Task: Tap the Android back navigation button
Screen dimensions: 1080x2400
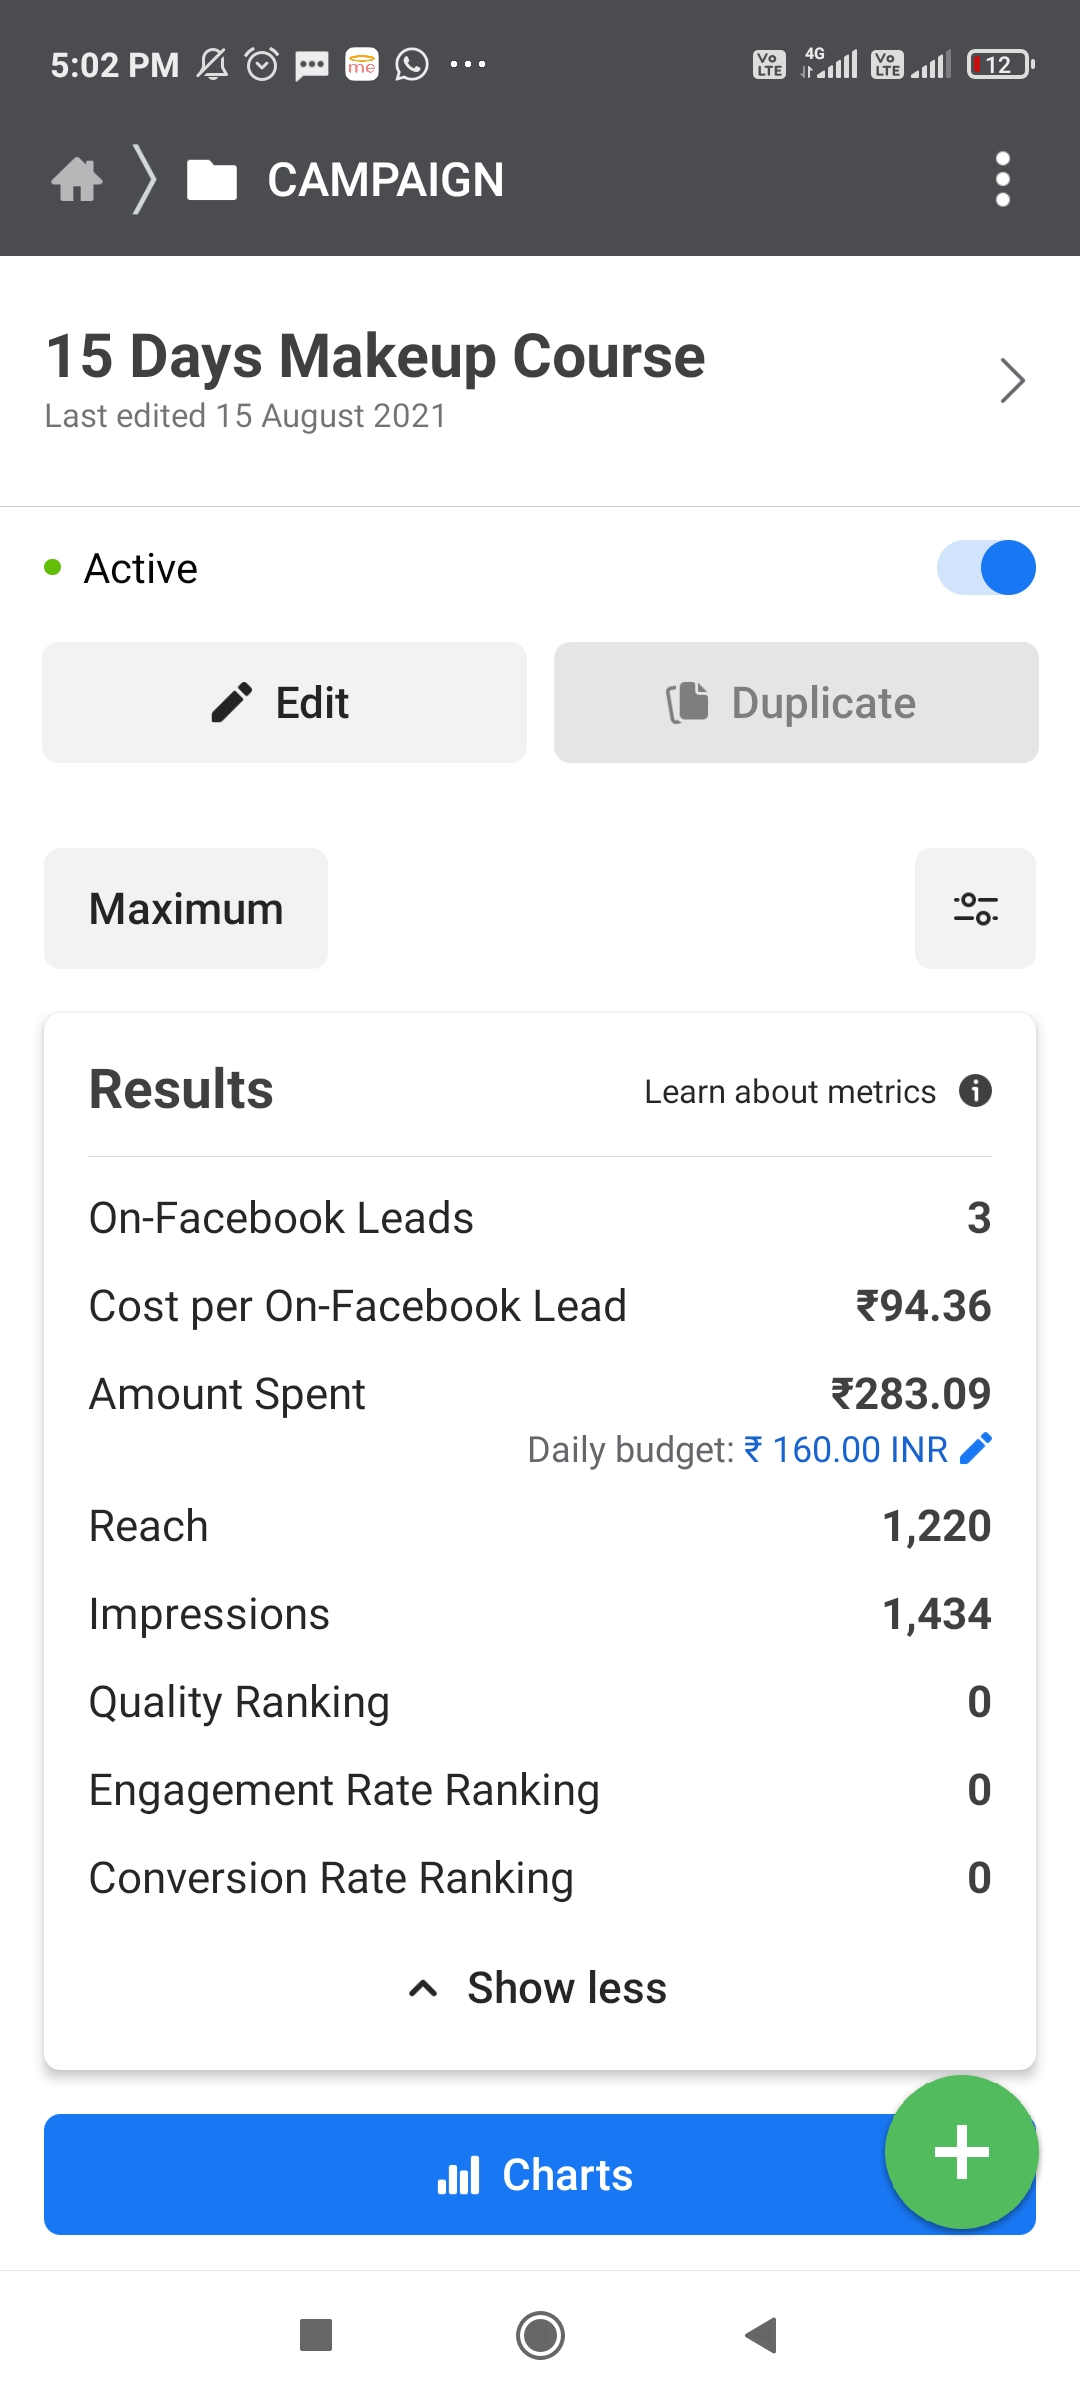Action: click(x=762, y=2336)
